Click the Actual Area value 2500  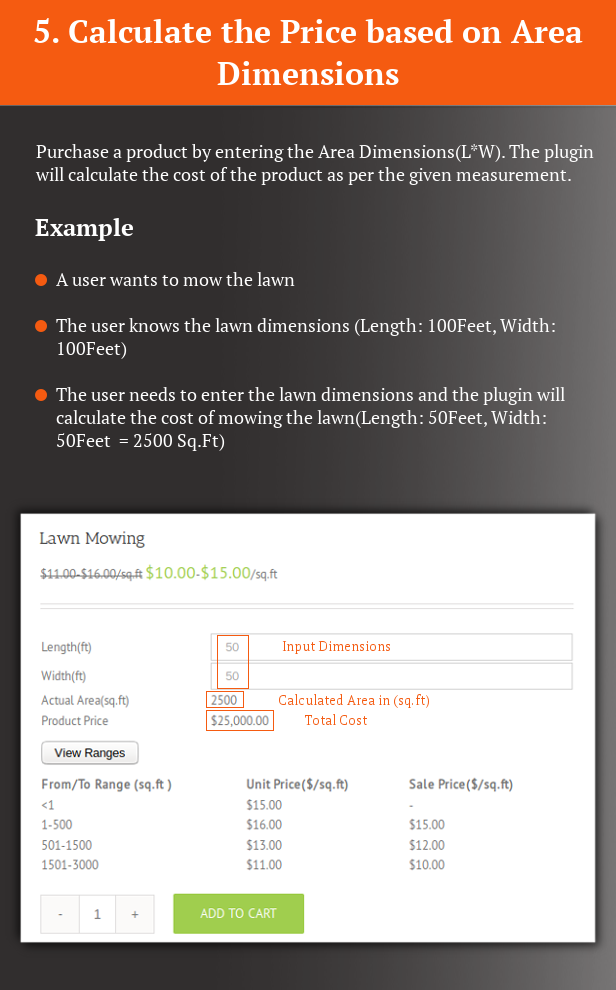pos(224,700)
